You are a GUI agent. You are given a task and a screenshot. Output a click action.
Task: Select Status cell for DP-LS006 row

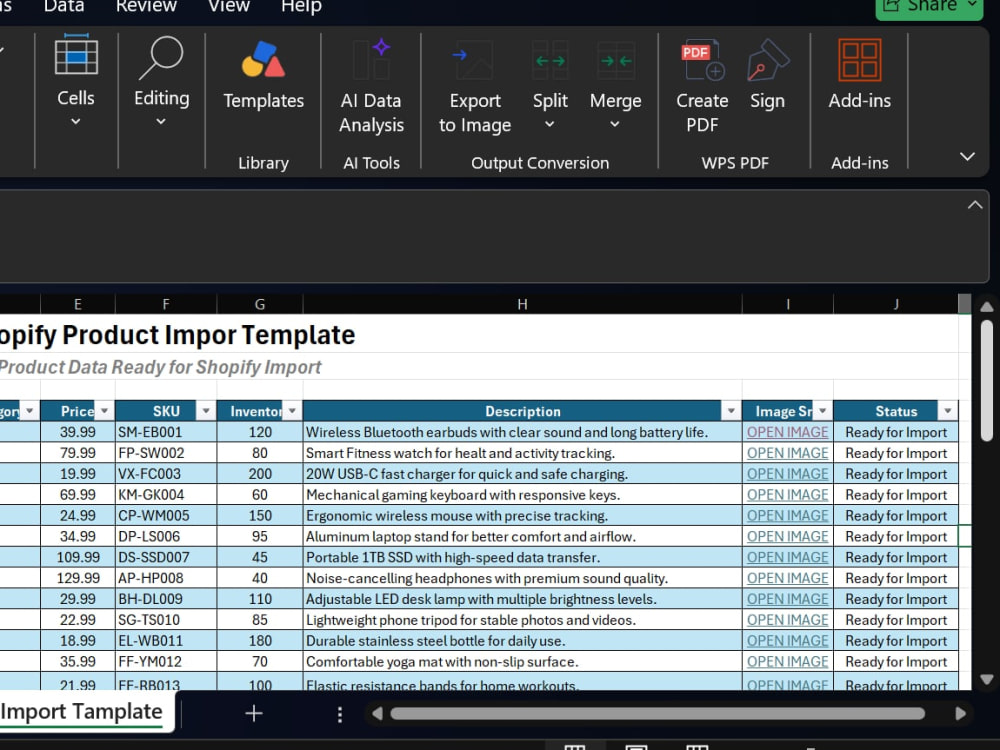[896, 536]
